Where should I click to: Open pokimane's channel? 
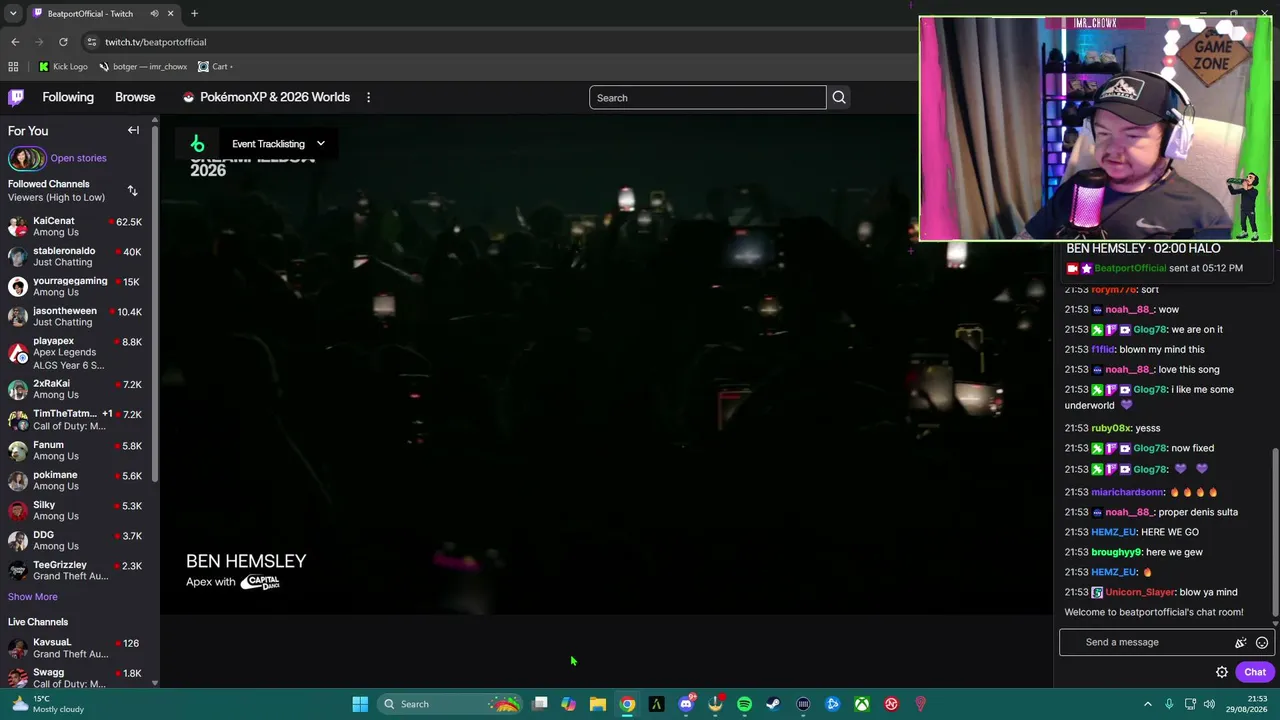point(75,481)
